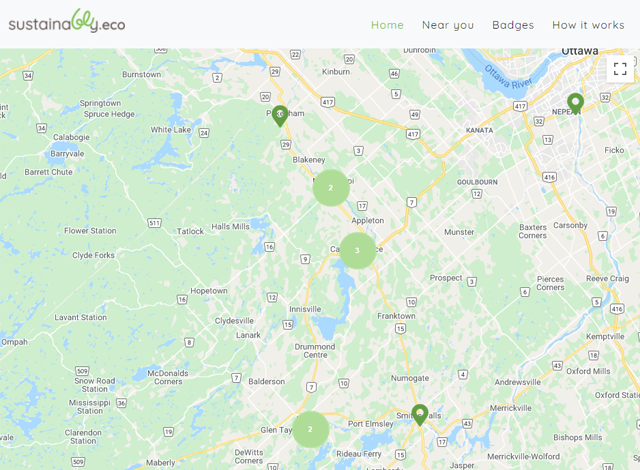Open the sustainably.eco logo link
Screen dimensions: 640x470
[x=67, y=21]
